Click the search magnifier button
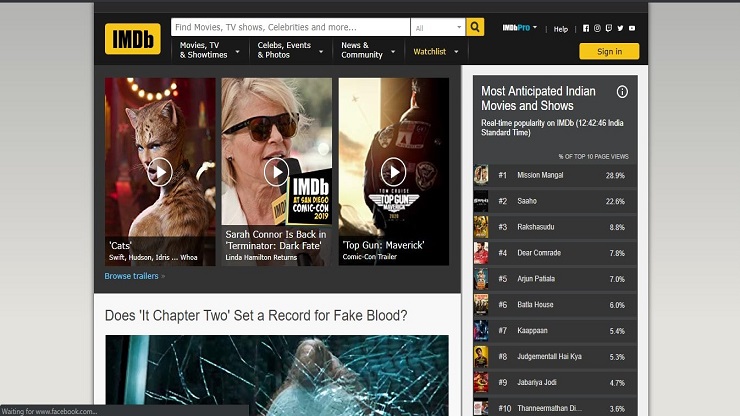Viewport: 740px width, 416px height. (x=475, y=27)
